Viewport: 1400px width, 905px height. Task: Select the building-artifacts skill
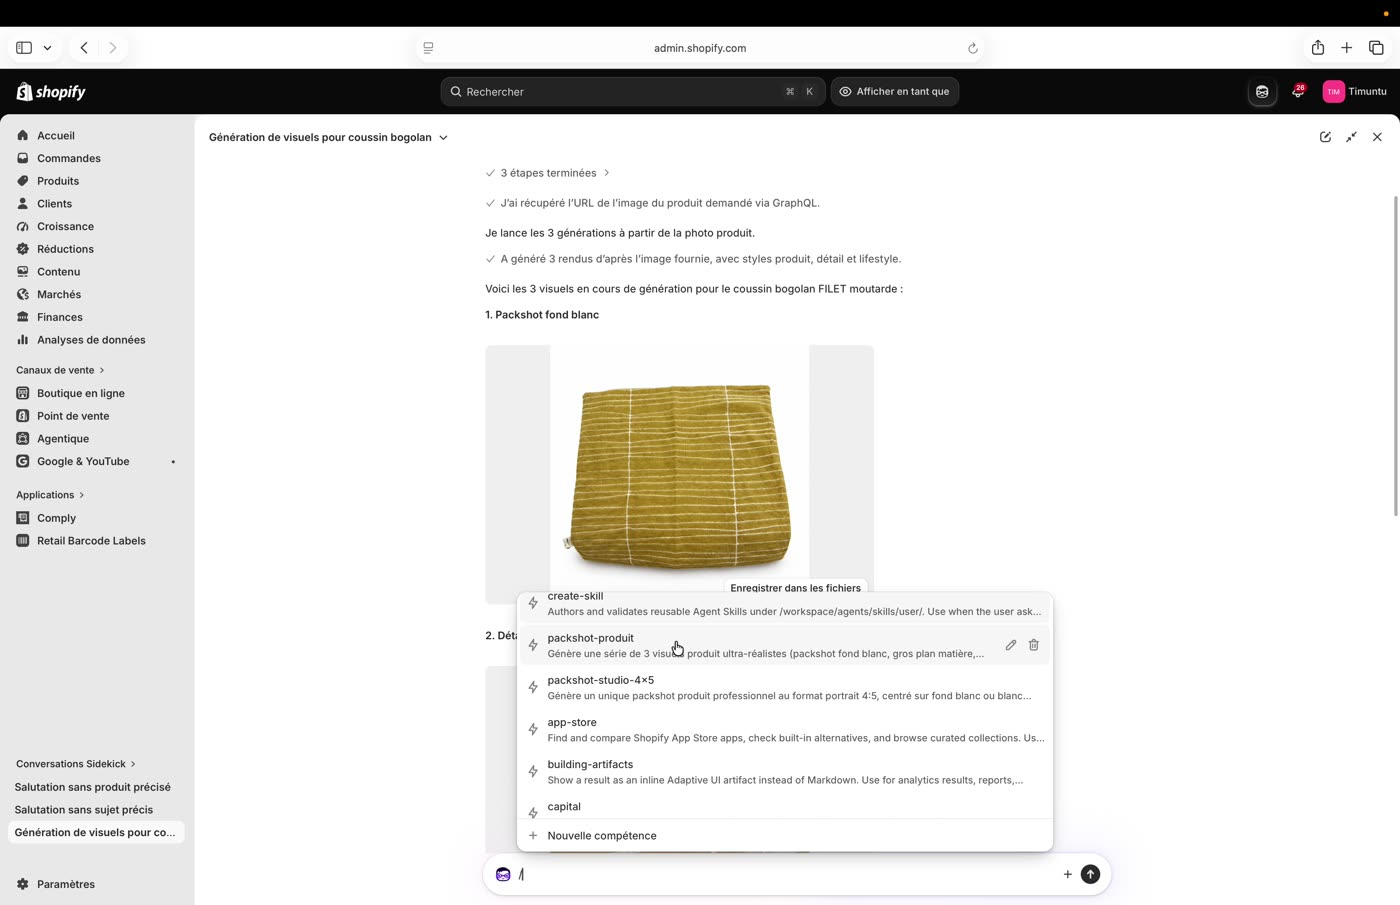(785, 771)
